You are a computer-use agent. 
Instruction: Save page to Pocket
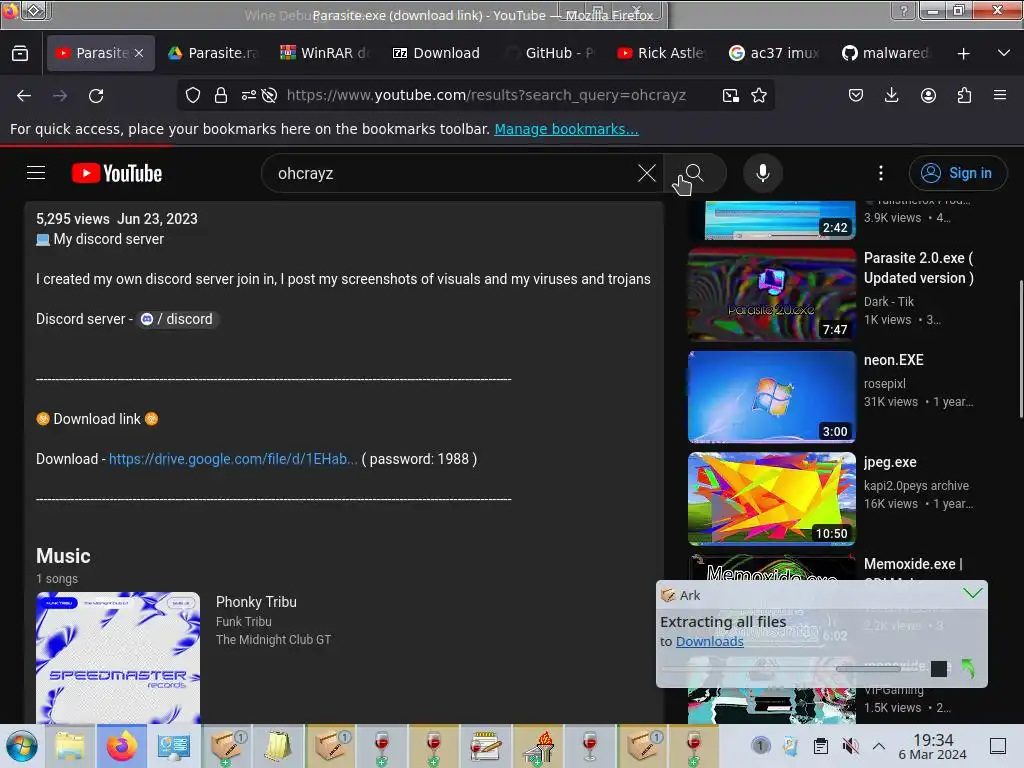point(856,95)
